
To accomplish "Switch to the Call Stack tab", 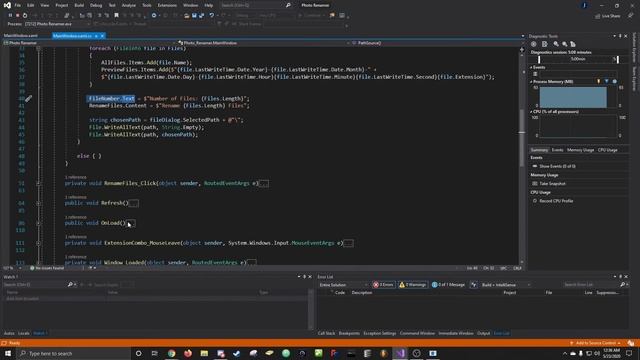I will point(327,333).
